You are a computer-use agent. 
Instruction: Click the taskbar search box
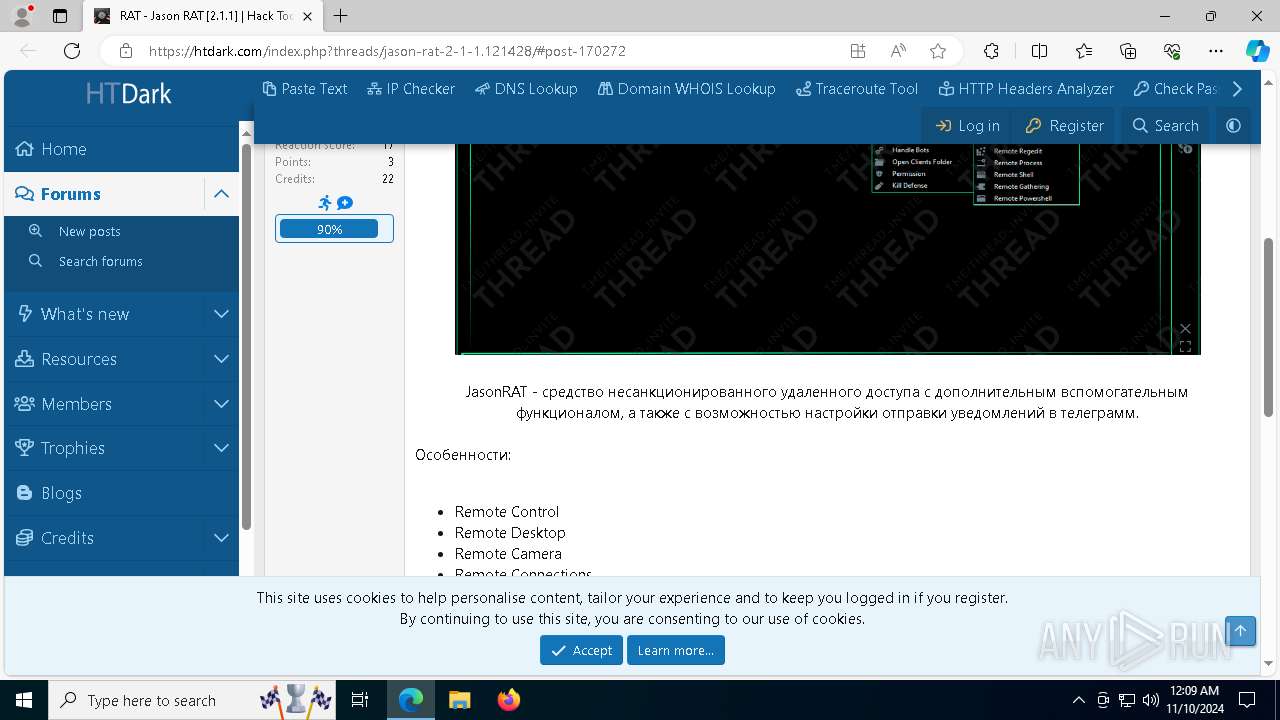(190, 700)
